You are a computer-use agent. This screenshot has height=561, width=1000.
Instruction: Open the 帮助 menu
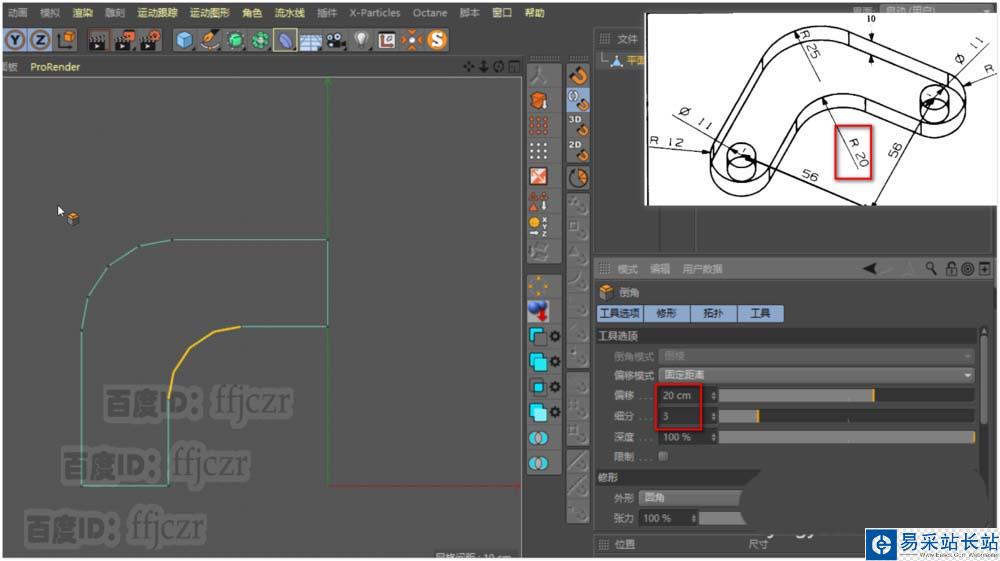534,13
